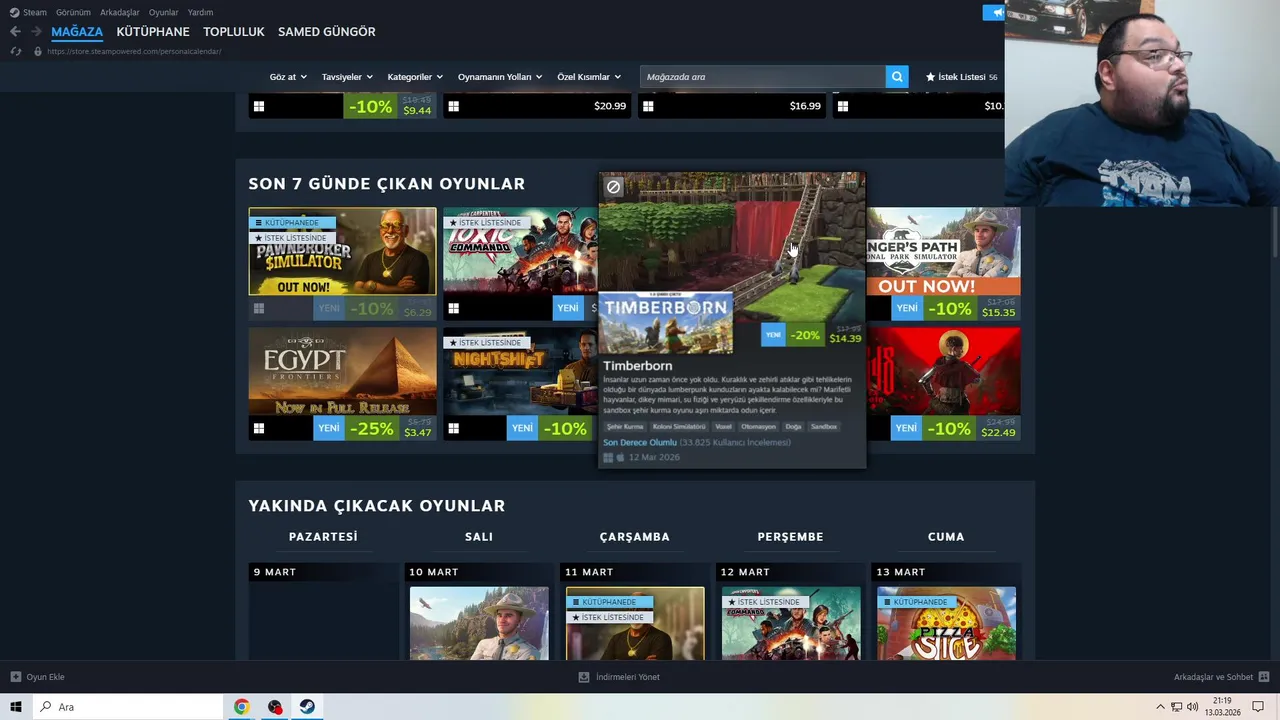
Task: Click the Son Derece Olumlu review summary
Action: (x=640, y=443)
